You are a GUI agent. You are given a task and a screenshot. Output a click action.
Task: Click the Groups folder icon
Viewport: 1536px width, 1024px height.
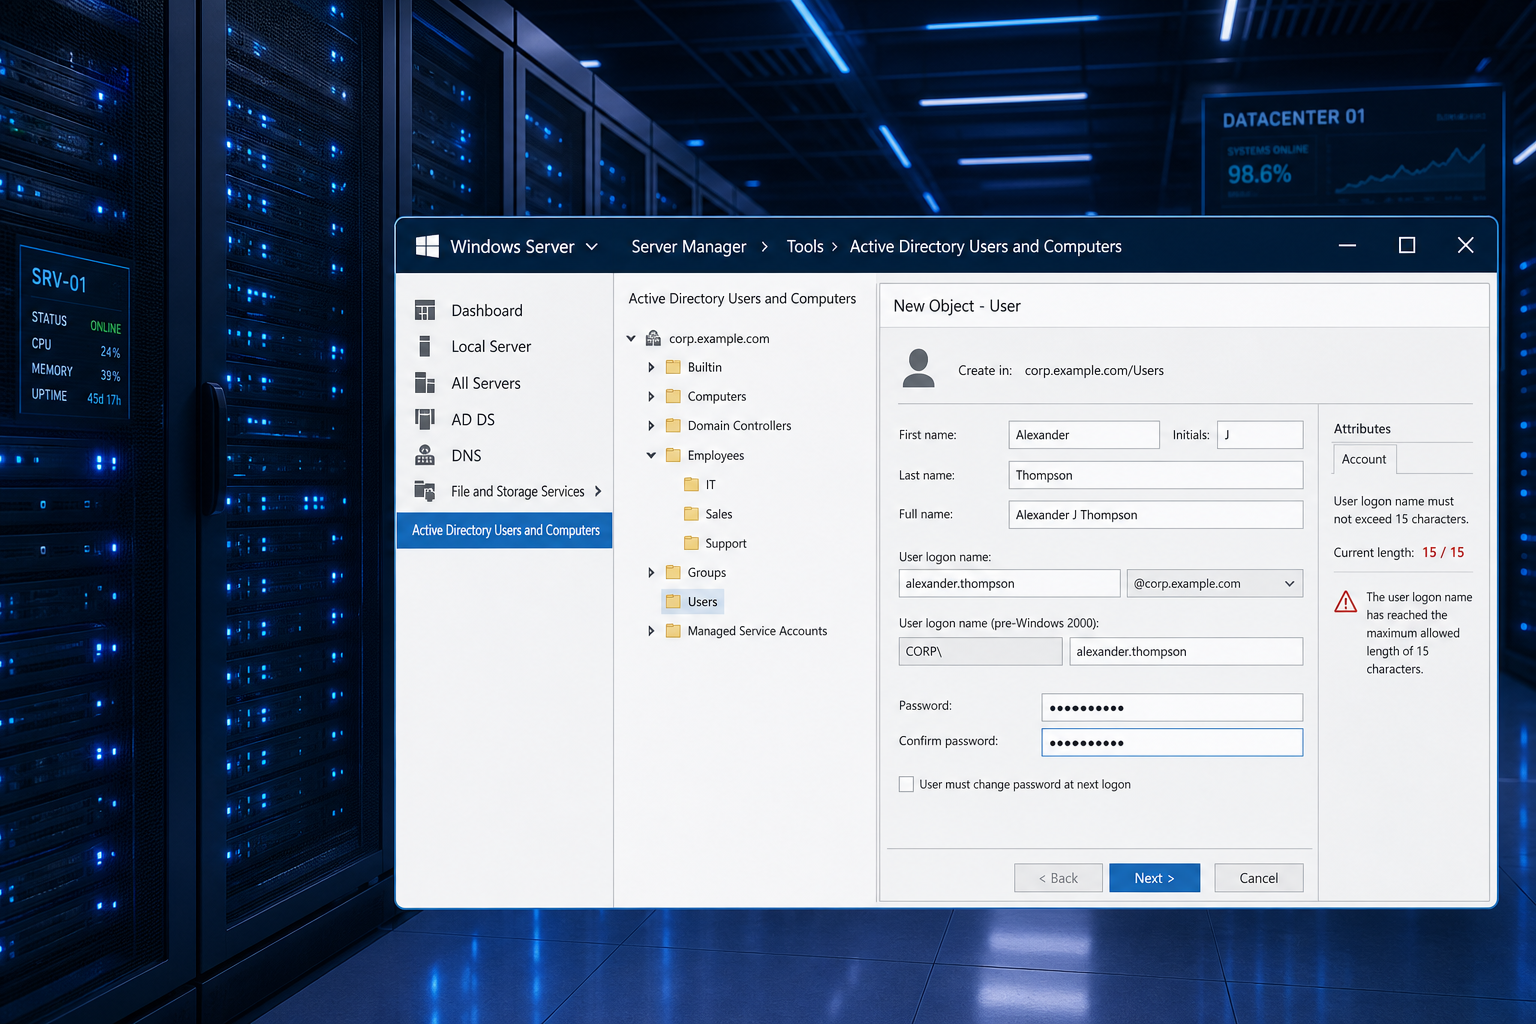click(673, 572)
